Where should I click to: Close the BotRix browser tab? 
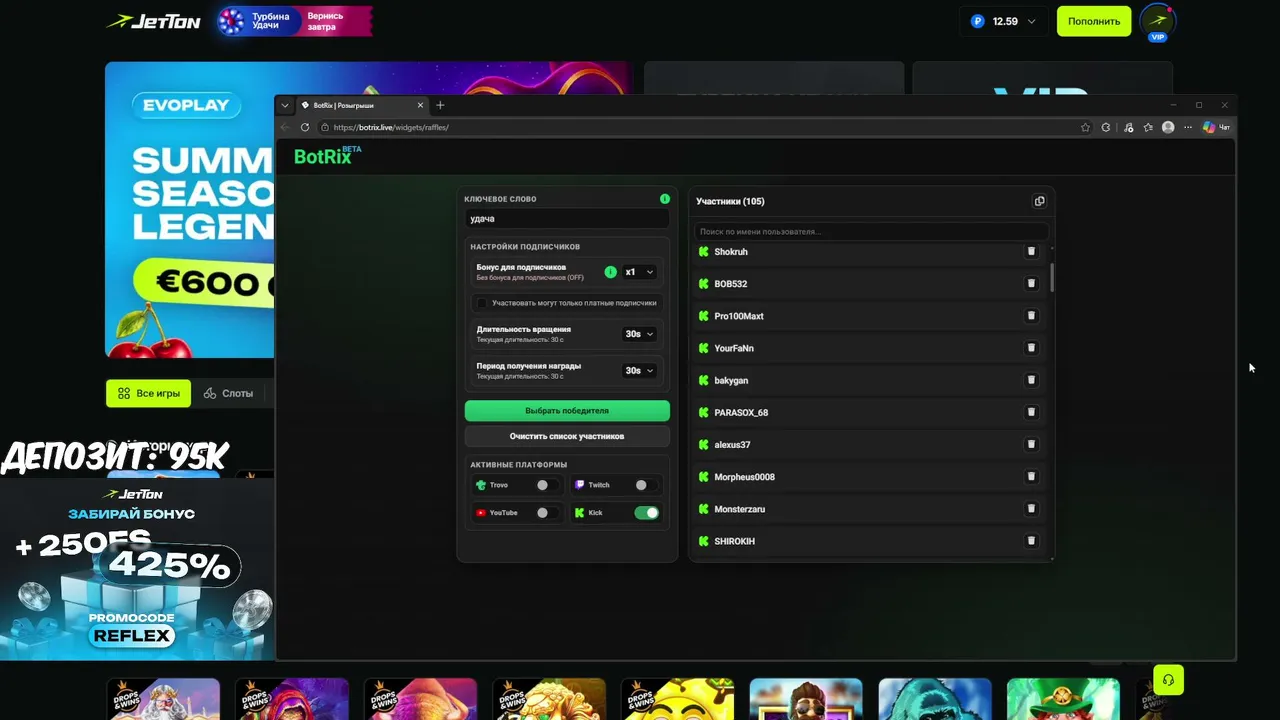[x=420, y=105]
